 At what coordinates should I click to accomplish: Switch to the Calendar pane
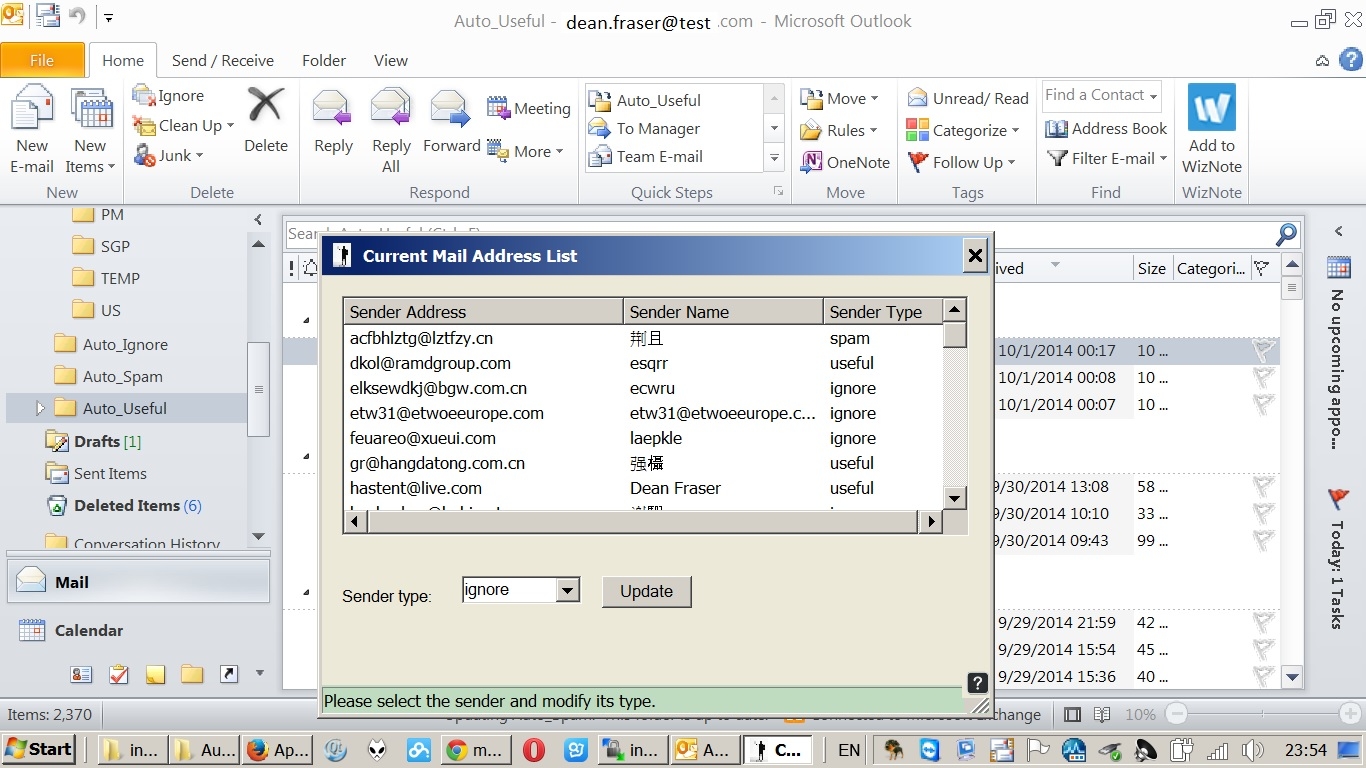(x=138, y=630)
